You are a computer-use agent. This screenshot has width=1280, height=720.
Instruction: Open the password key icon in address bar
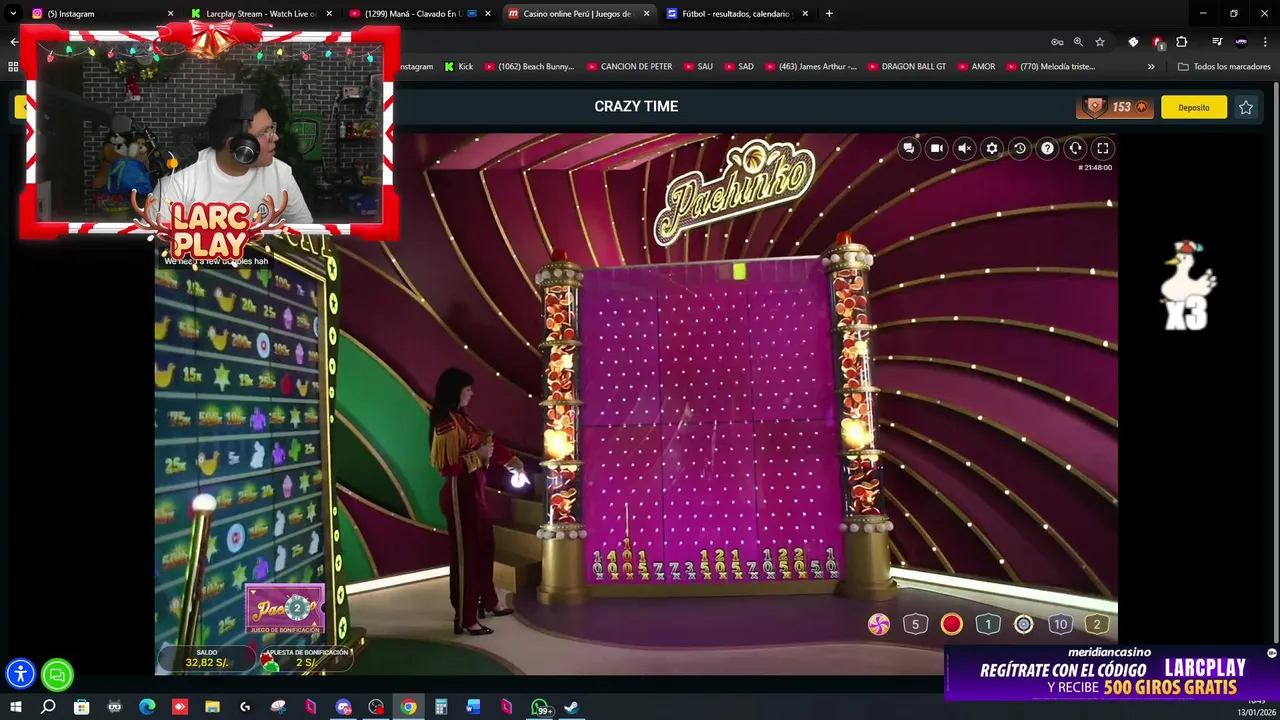(1057, 42)
